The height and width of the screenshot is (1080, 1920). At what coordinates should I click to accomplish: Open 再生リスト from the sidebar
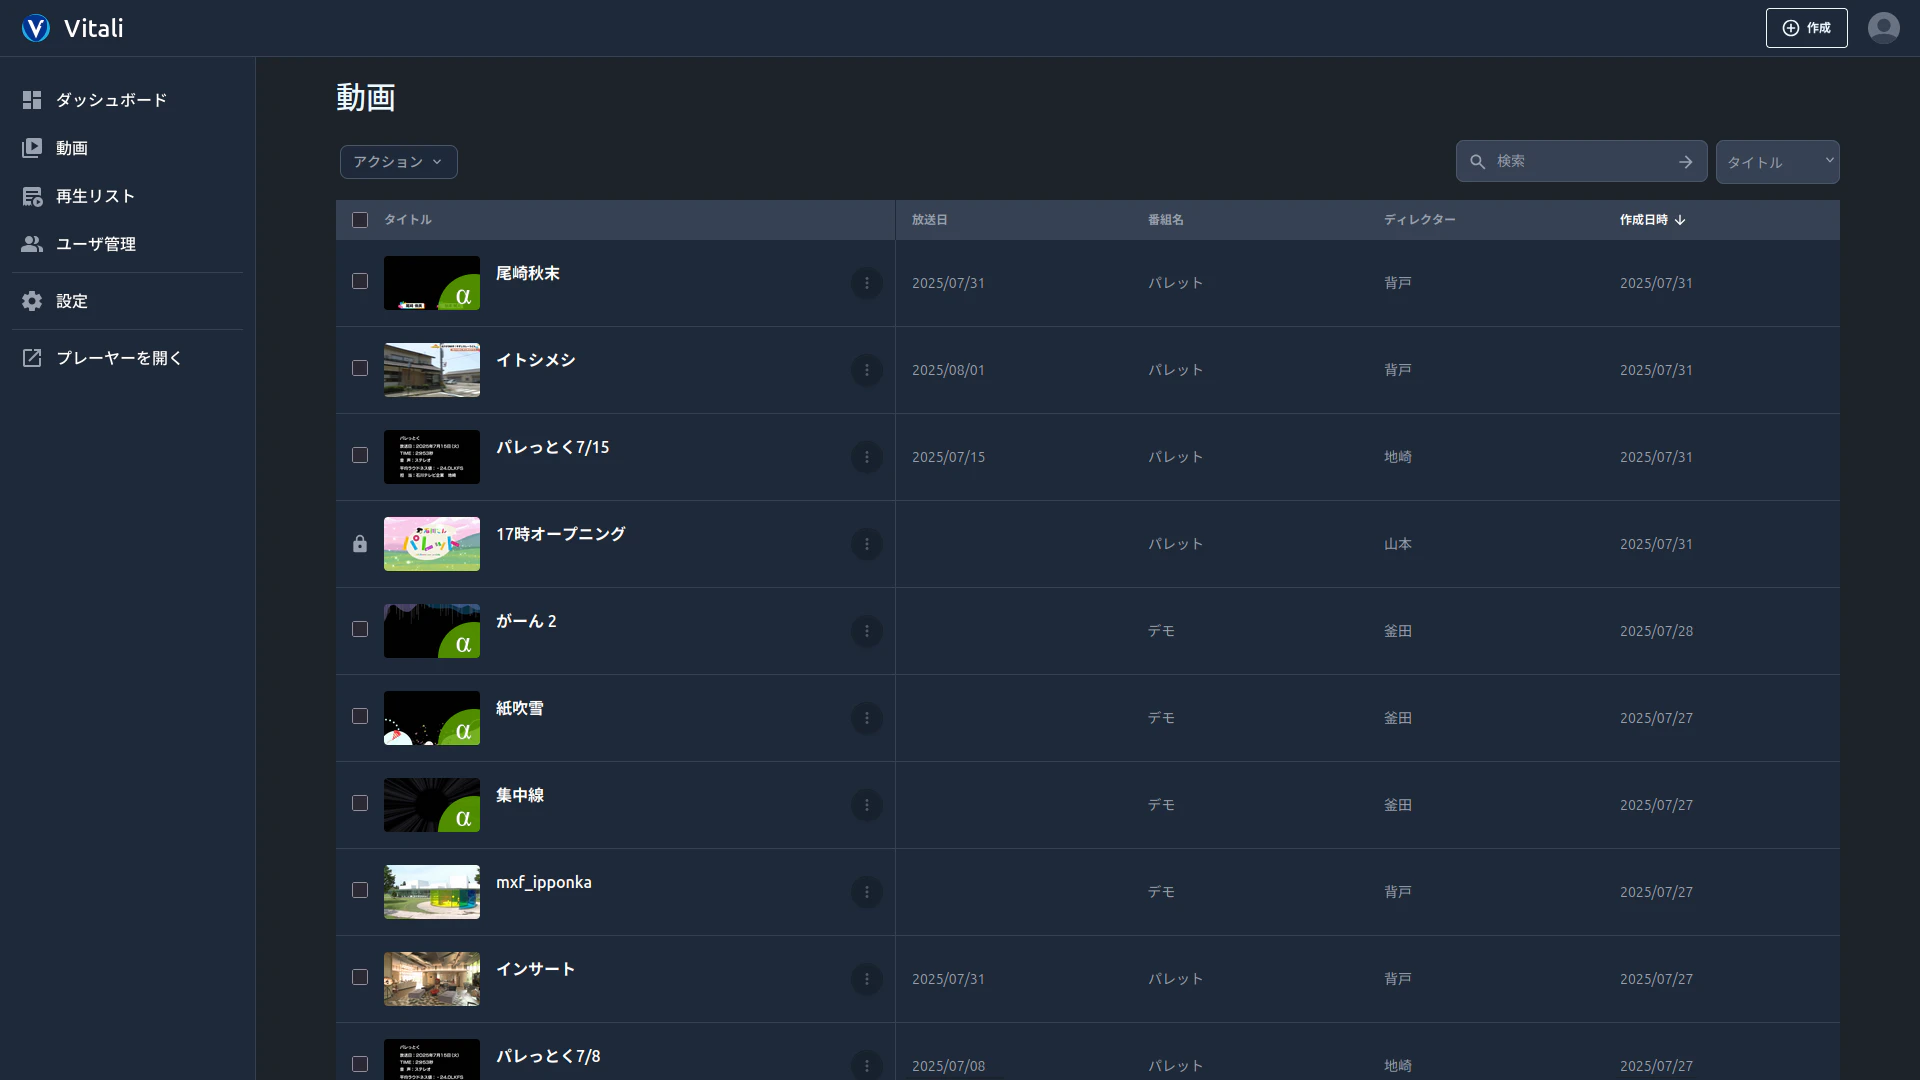pyautogui.click(x=95, y=196)
